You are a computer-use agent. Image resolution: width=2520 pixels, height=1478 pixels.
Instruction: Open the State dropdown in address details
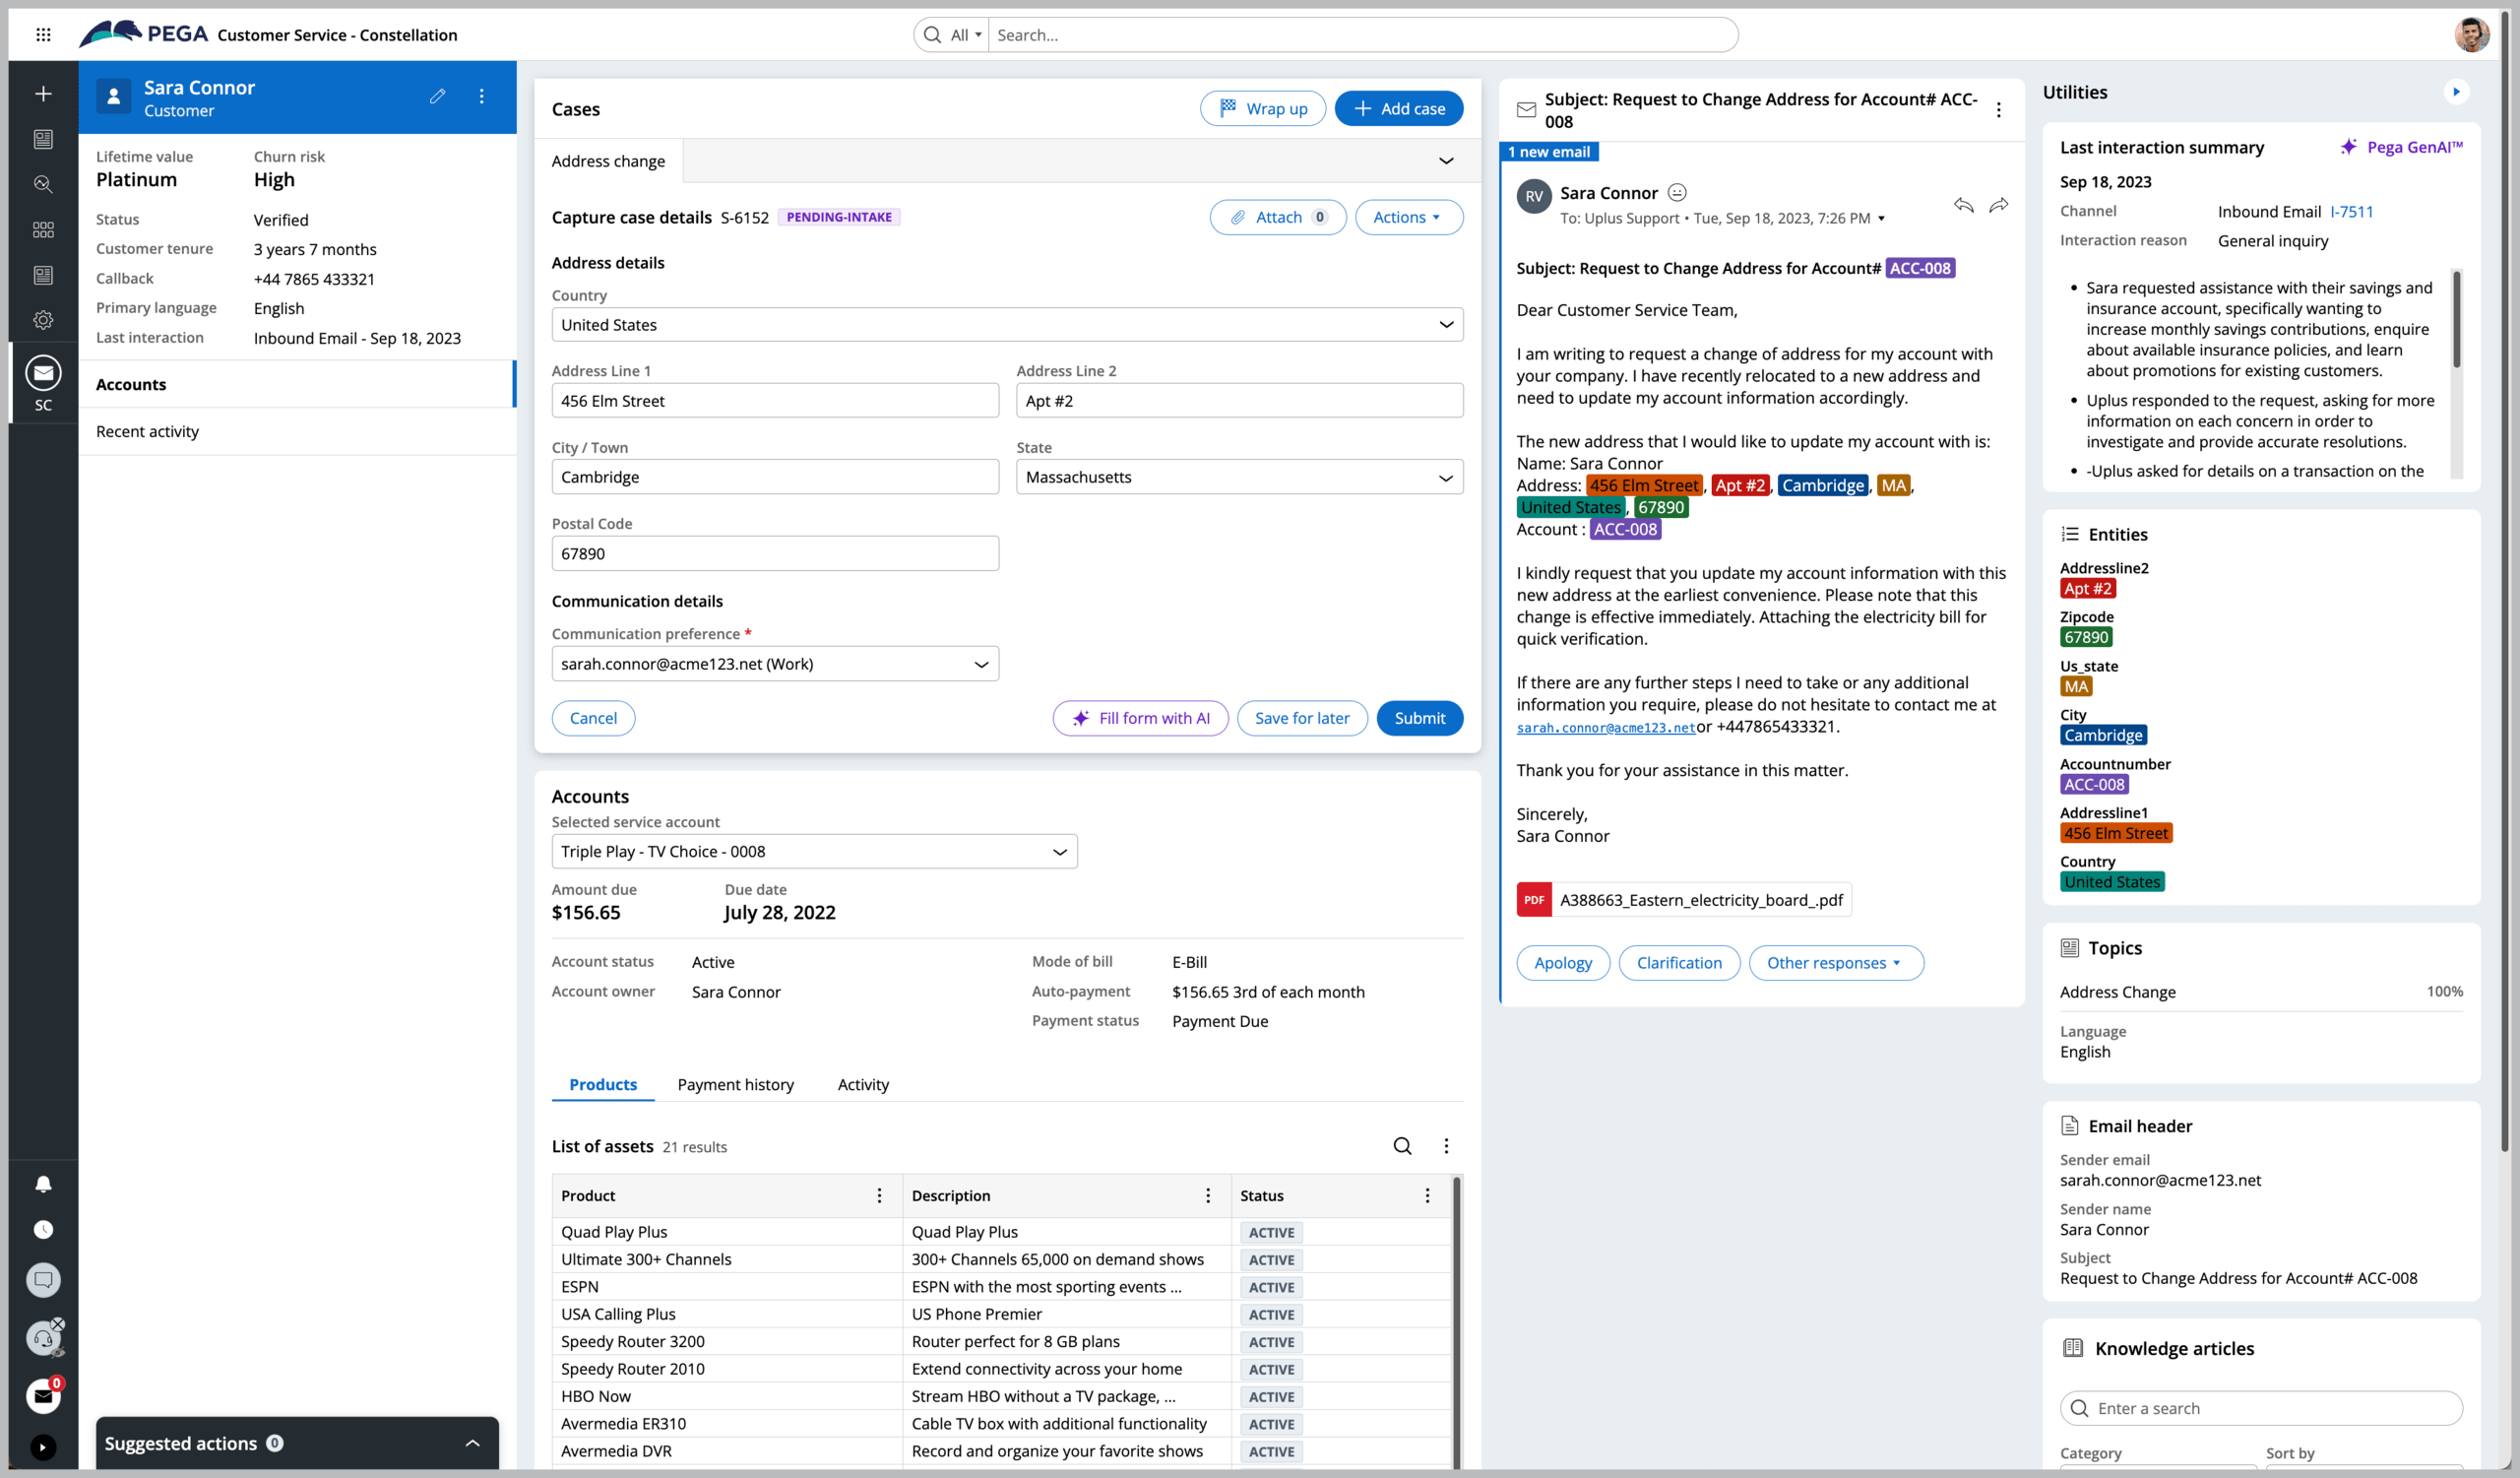click(x=1238, y=477)
